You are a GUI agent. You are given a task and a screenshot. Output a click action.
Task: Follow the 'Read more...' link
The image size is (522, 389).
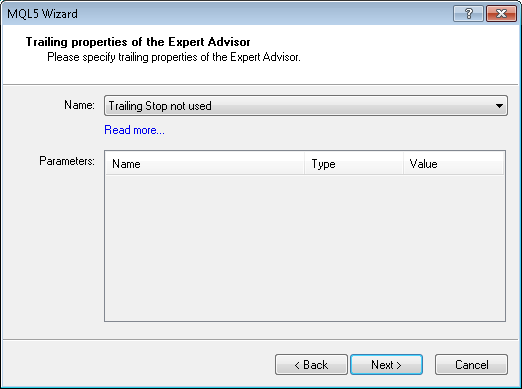[x=134, y=130]
